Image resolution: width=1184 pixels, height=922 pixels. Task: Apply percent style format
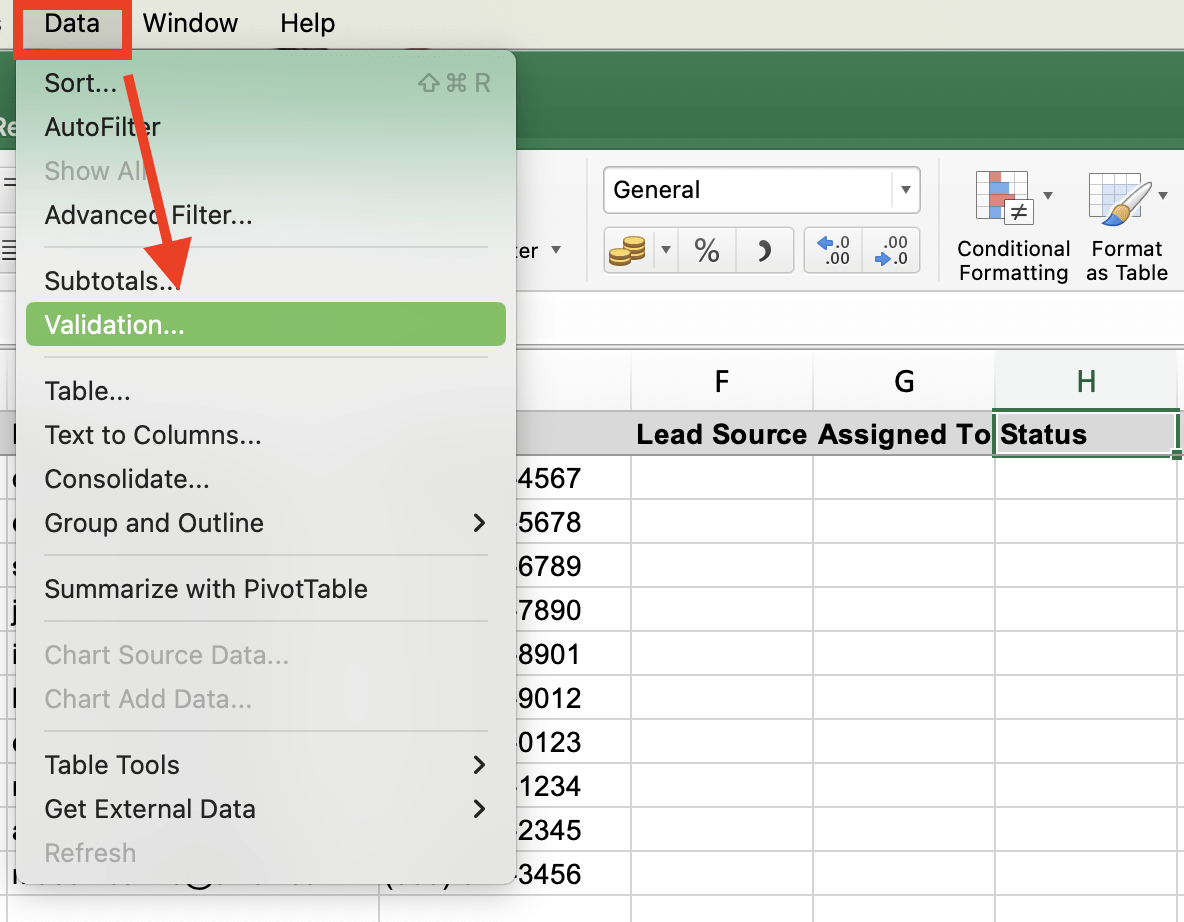[x=707, y=250]
